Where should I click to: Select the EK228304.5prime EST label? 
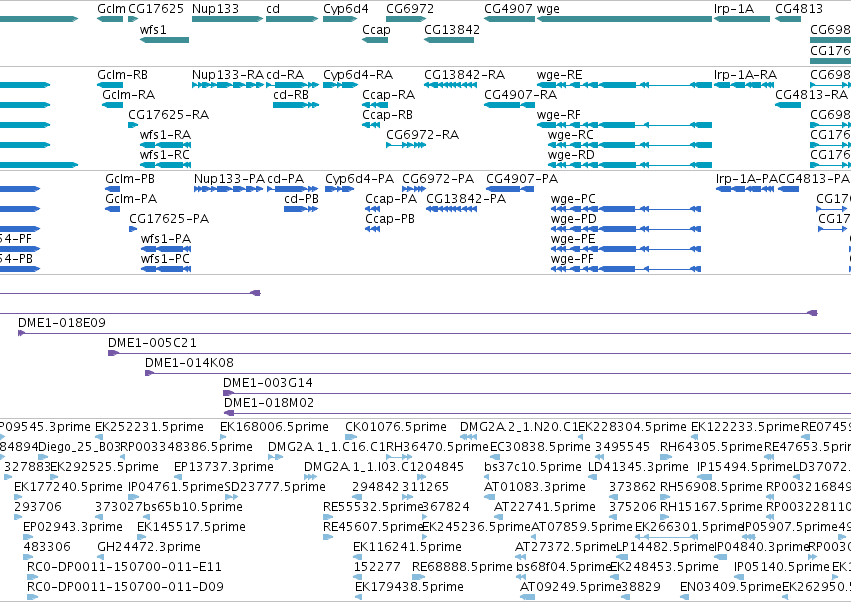632,427
